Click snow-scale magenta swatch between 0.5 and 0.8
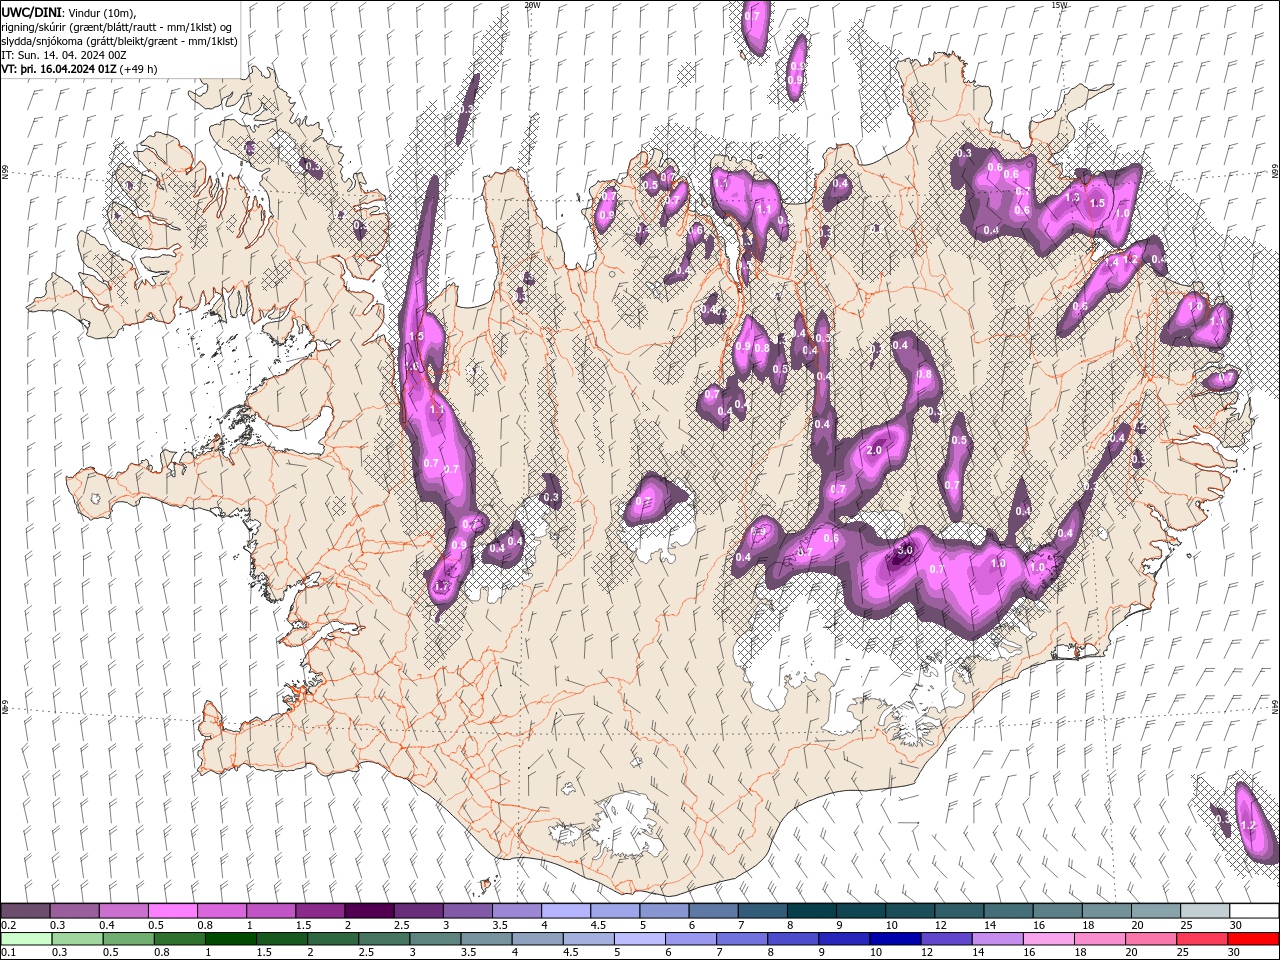 tap(172, 911)
